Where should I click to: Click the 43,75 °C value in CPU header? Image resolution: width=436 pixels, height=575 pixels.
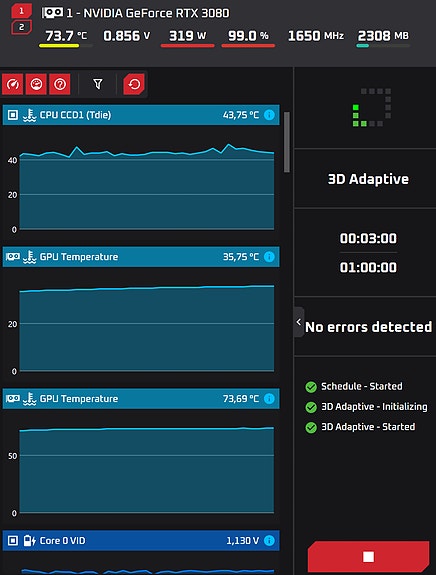[241, 115]
